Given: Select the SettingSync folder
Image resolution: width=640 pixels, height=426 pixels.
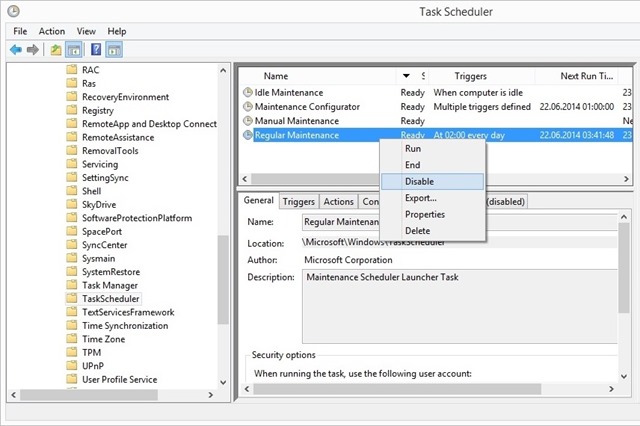Looking at the screenshot, I should [105, 178].
